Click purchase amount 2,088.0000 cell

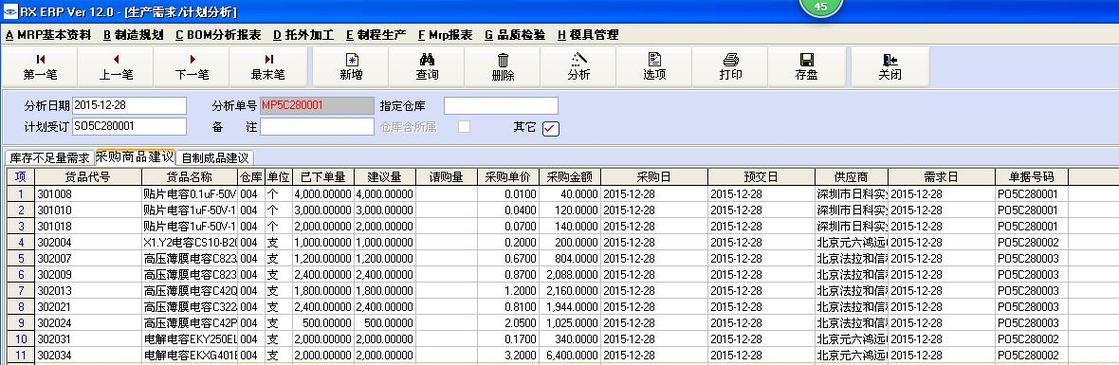[569, 275]
